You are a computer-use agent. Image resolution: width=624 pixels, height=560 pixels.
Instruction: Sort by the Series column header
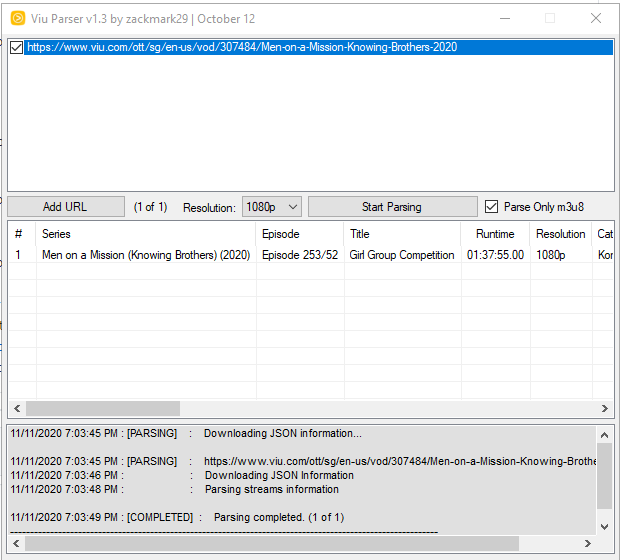146,234
